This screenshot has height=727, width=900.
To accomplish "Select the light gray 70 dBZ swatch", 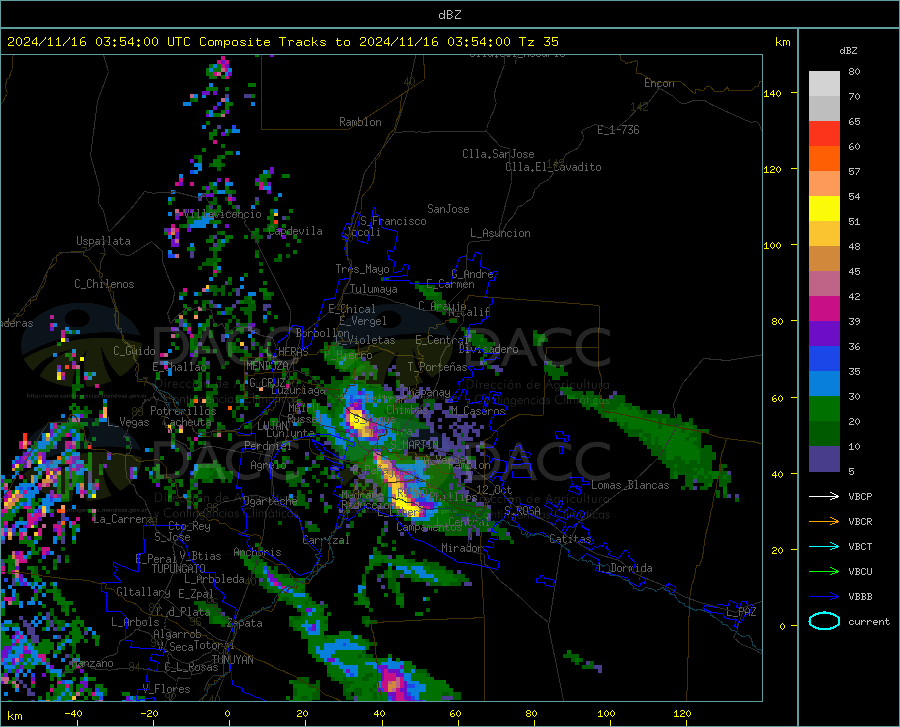I will click(824, 84).
